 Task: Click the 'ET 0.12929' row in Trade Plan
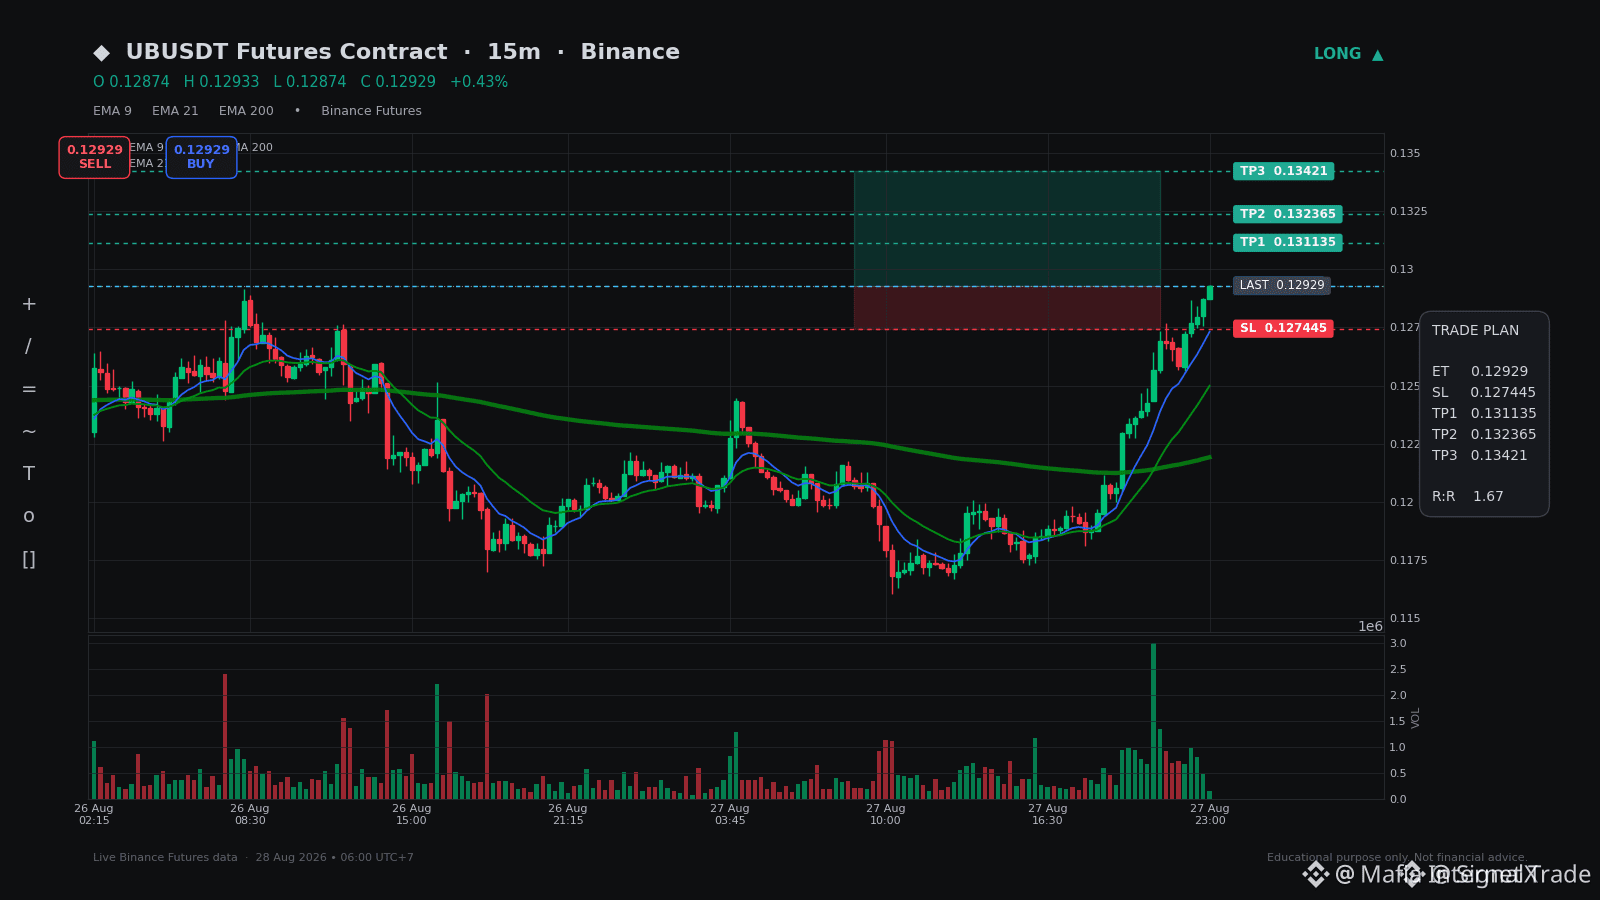click(x=1480, y=371)
